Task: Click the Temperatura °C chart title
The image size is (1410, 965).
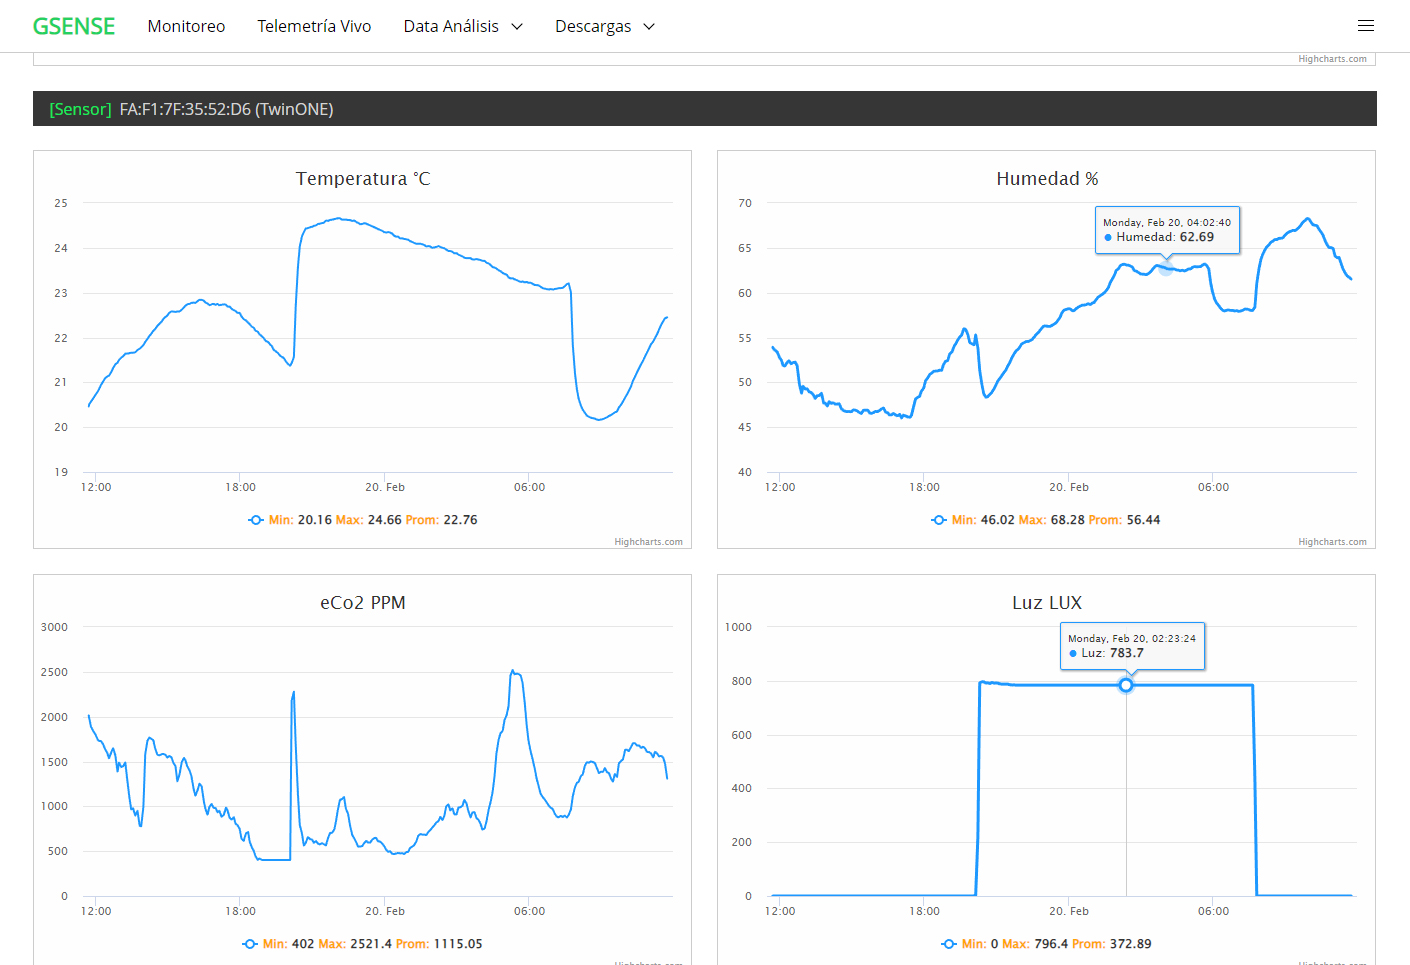Action: pyautogui.click(x=362, y=179)
